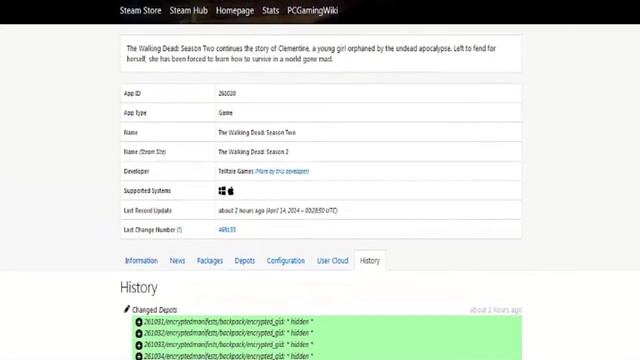Switch to the Configuration tab
Image resolution: width=640 pixels, height=360 pixels.
click(286, 261)
